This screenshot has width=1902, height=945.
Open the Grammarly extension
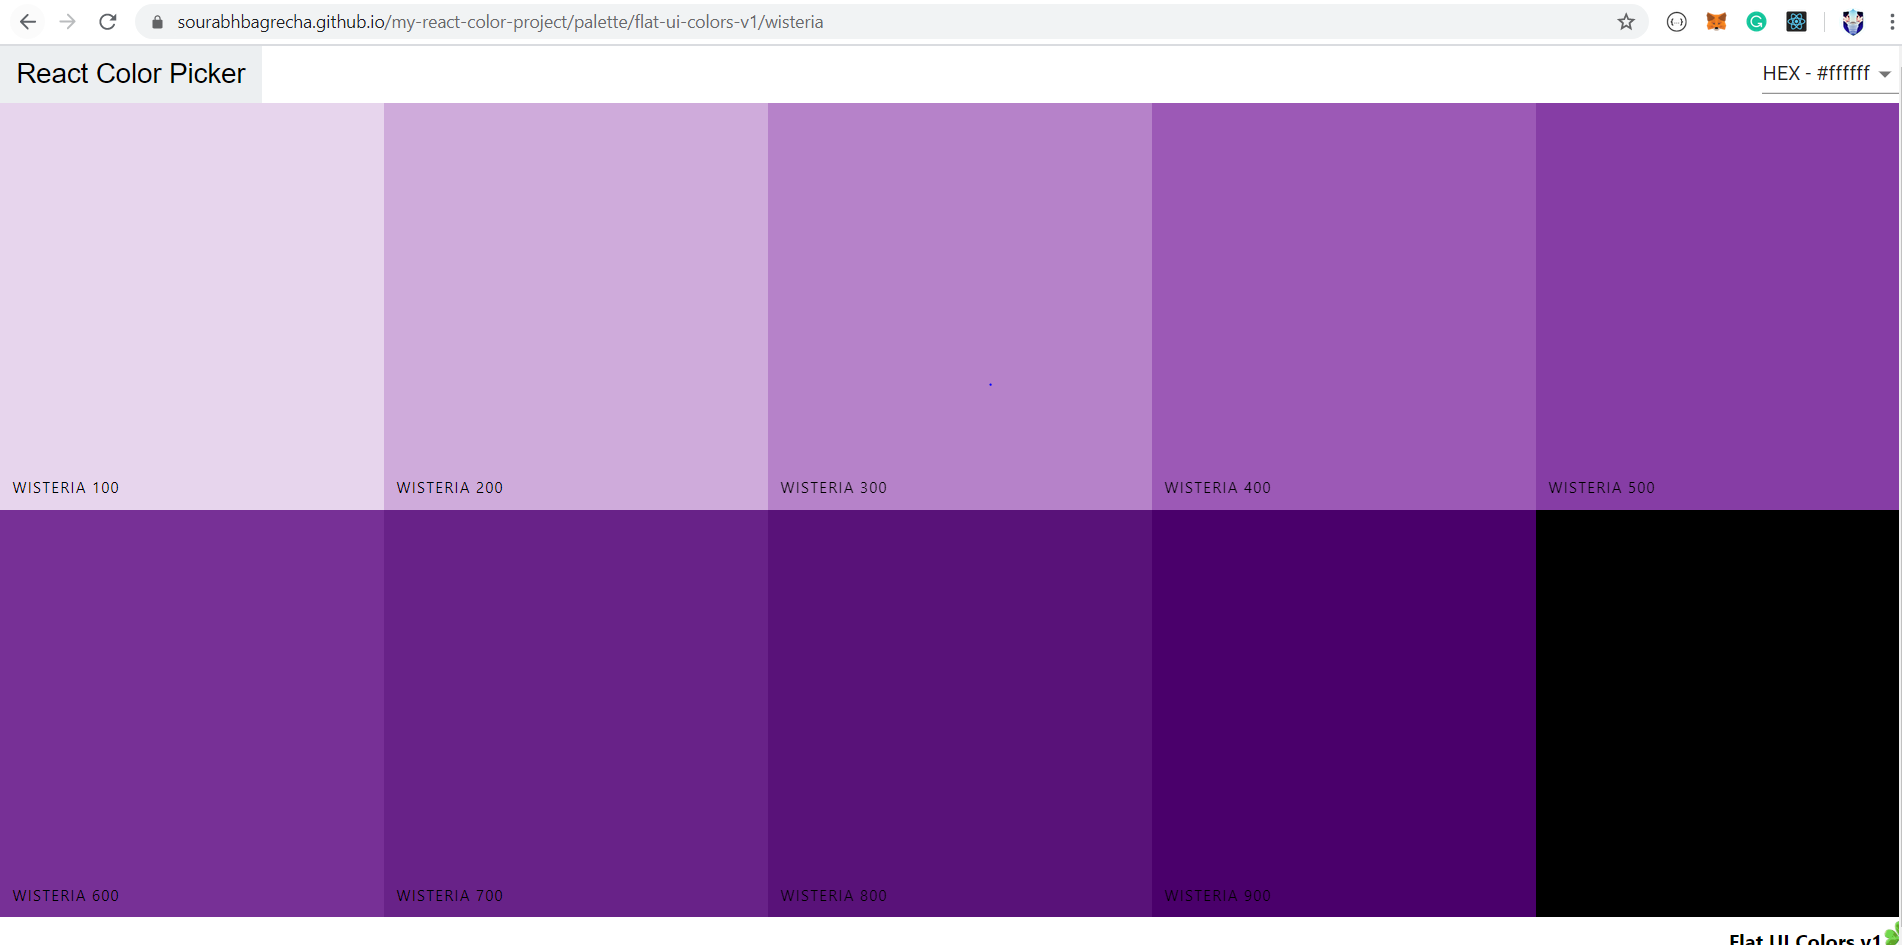click(1756, 22)
